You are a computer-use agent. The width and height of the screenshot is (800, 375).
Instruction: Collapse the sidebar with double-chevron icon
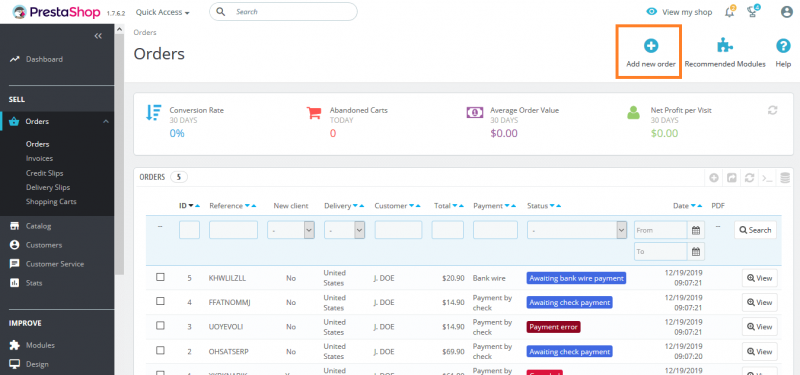[98, 36]
